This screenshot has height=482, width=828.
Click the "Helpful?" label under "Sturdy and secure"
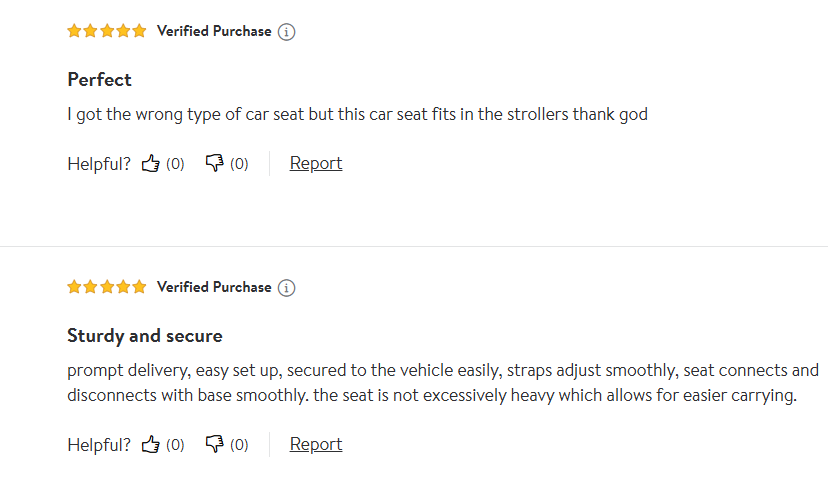click(x=99, y=445)
